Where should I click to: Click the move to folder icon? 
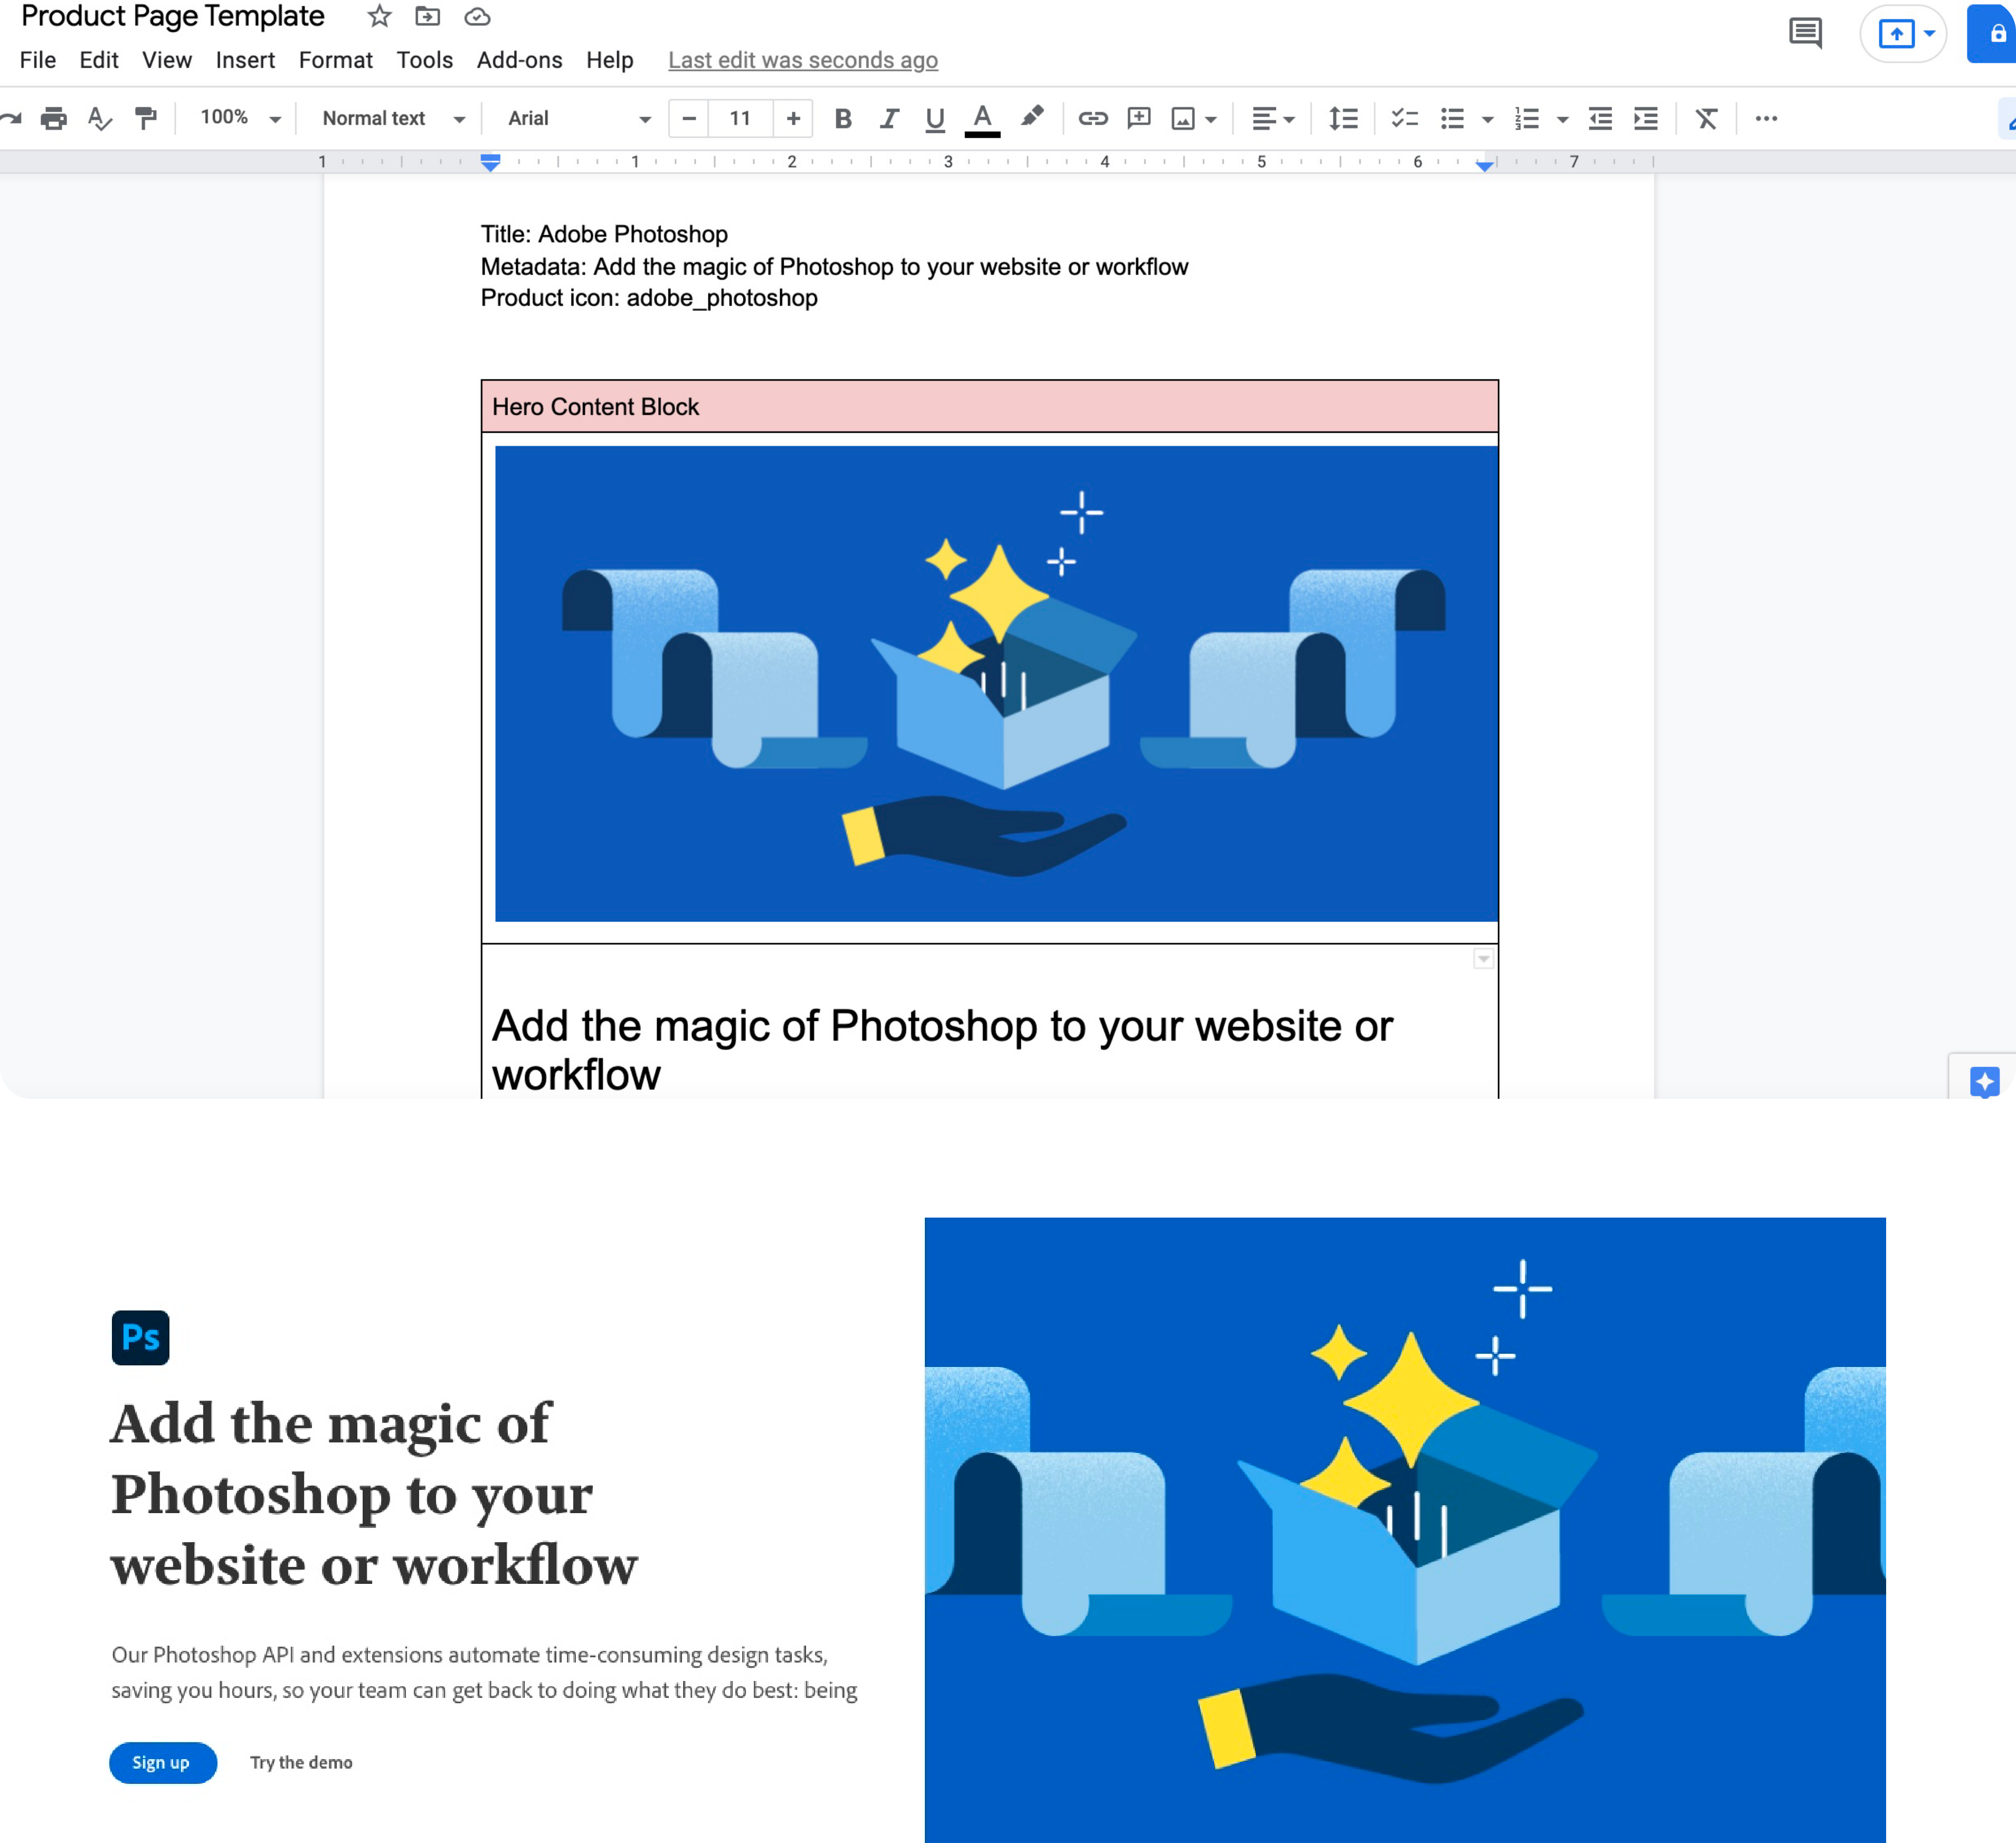[428, 16]
